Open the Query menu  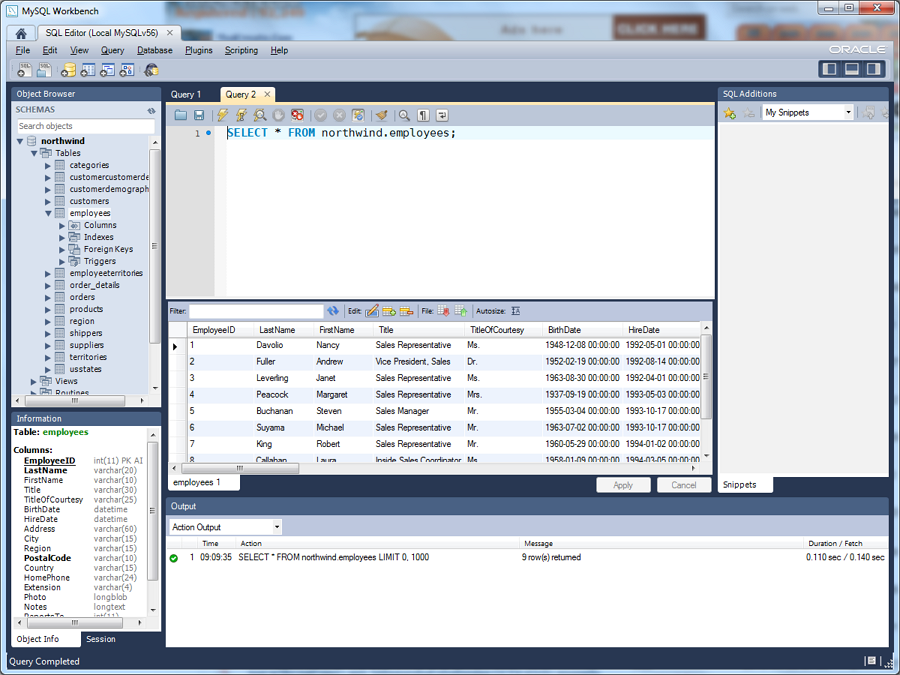(x=112, y=51)
